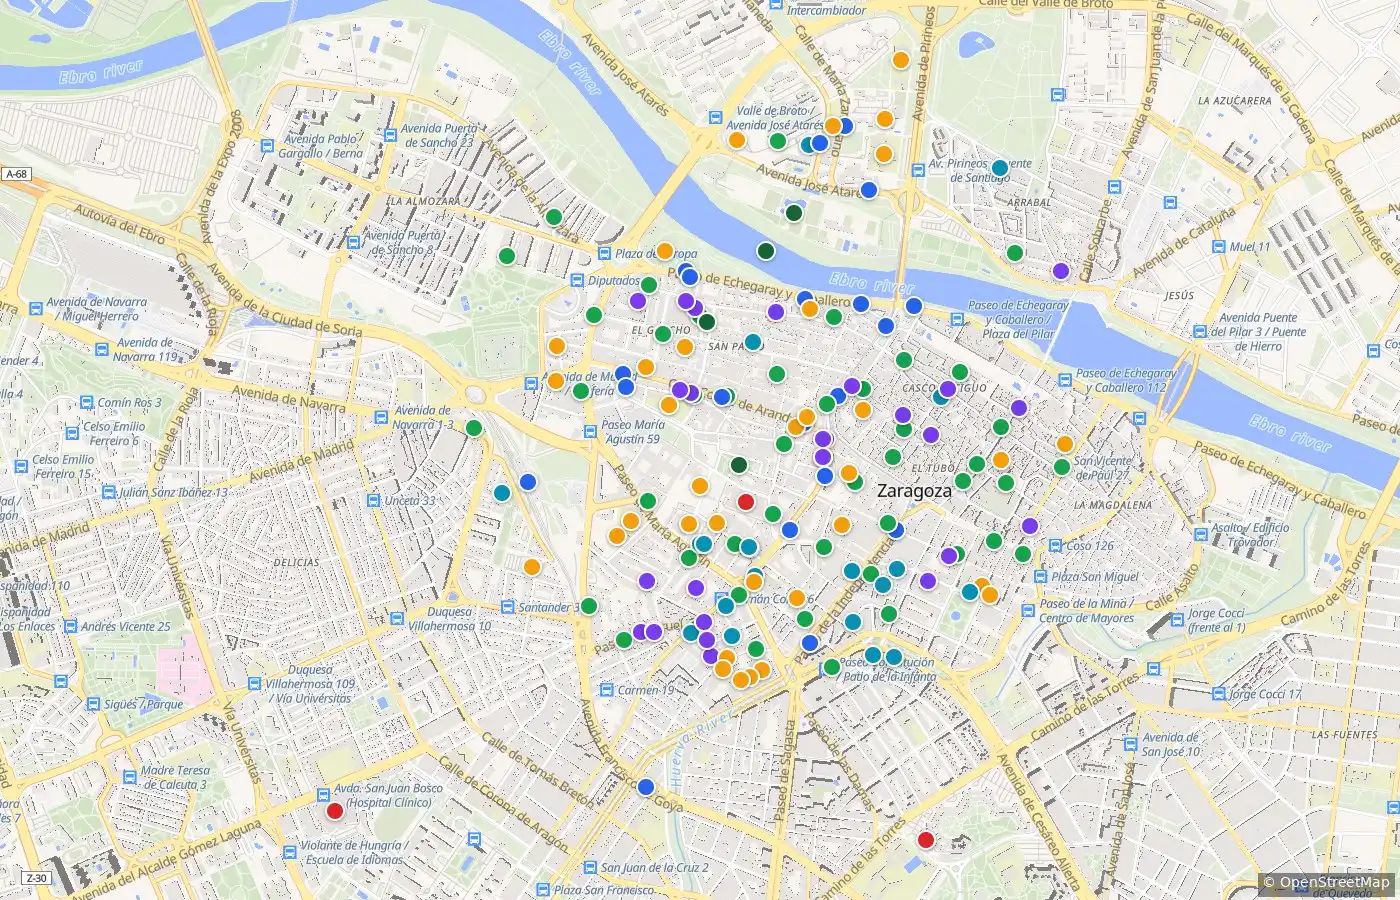Click the Carmen 19 bus stop icon

(x=606, y=690)
